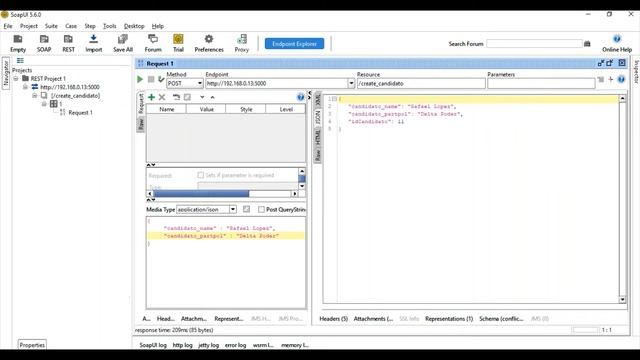Screen dimensions: 640x360
Task: Open the Method POST dropdown
Action: pyautogui.click(x=200, y=83)
